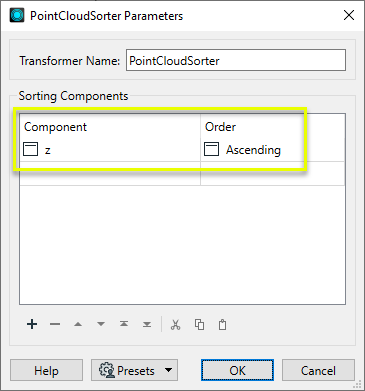The height and width of the screenshot is (391, 365).
Task: Click the move row down arrow
Action: (x=101, y=324)
